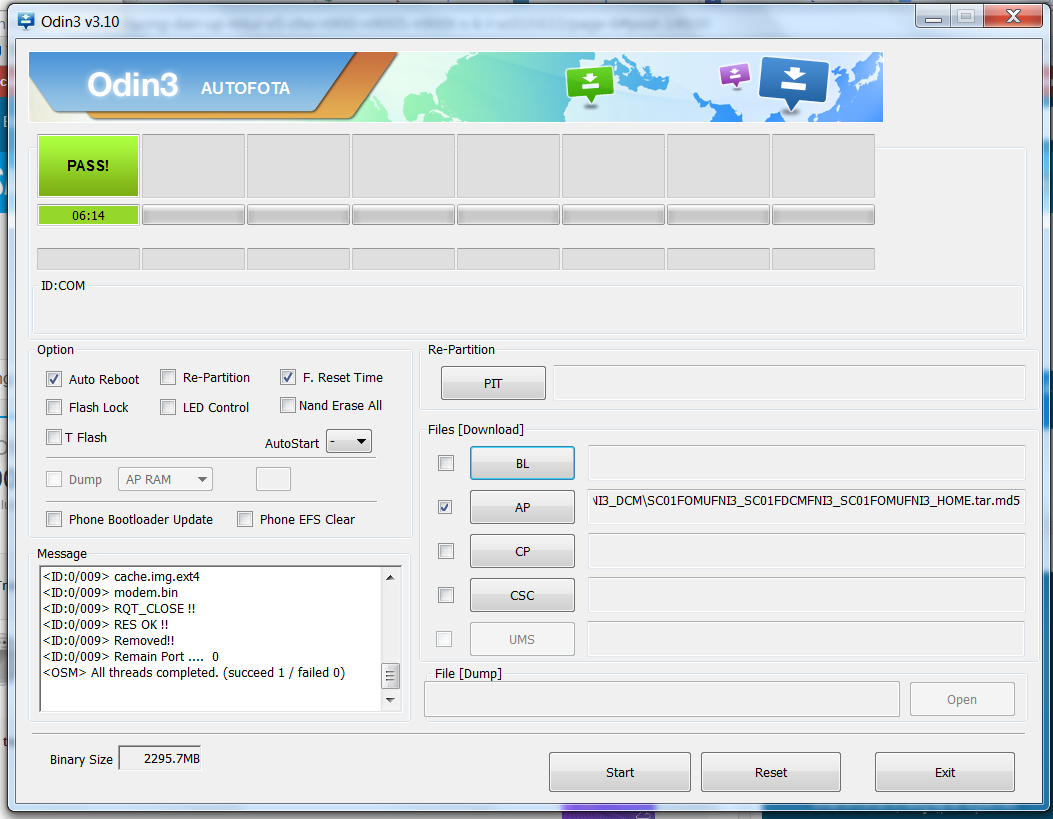The width and height of the screenshot is (1053, 819).
Task: Click the Message log scroll down arrow
Action: pyautogui.click(x=390, y=700)
